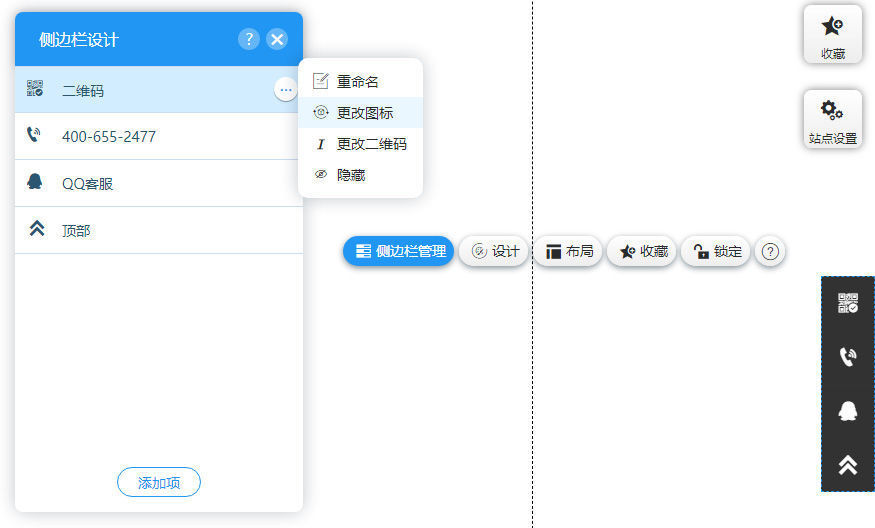Select the QQ客服 list item
The height and width of the screenshot is (528, 875).
(x=159, y=183)
